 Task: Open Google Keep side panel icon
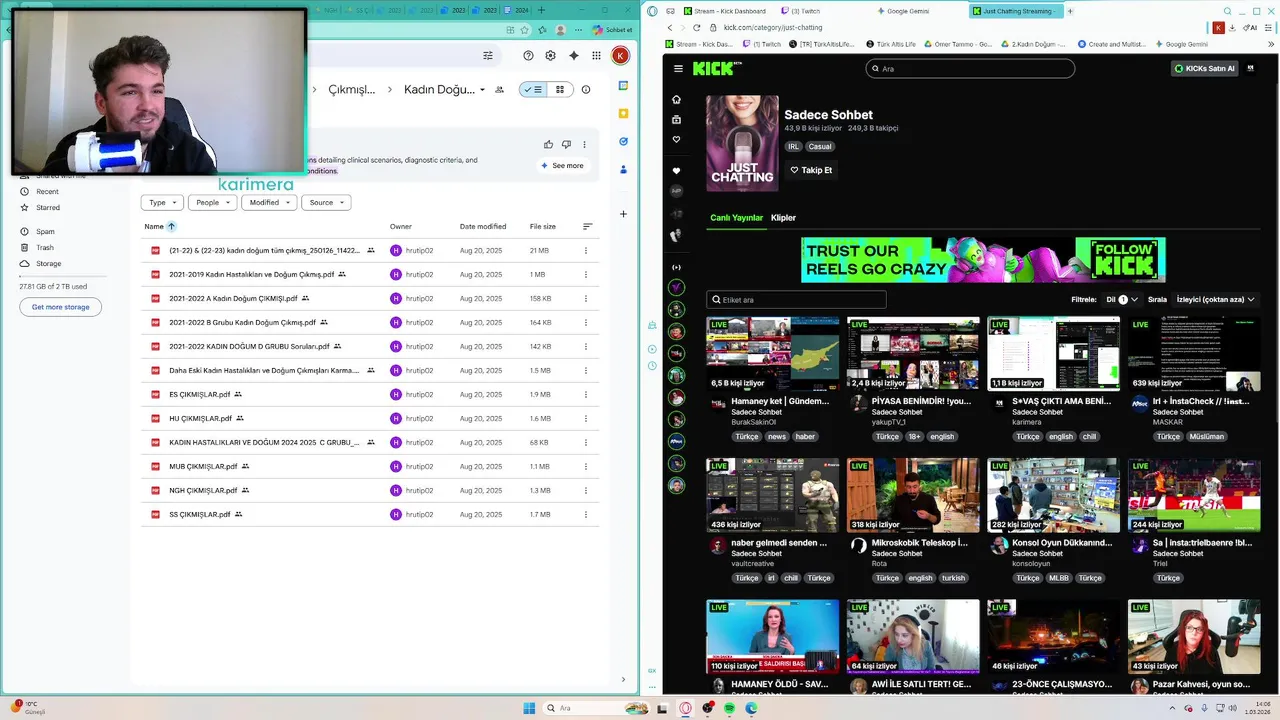(623, 114)
